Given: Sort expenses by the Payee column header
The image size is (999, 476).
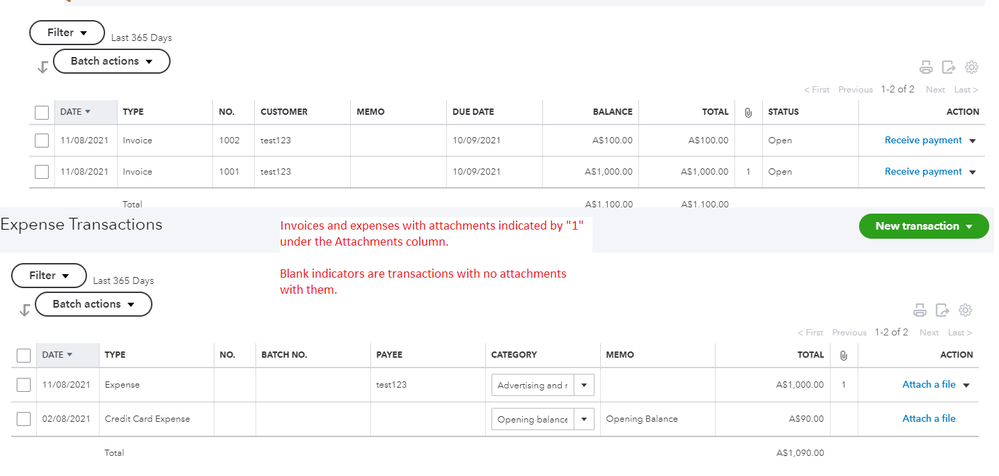Looking at the screenshot, I should point(389,355).
